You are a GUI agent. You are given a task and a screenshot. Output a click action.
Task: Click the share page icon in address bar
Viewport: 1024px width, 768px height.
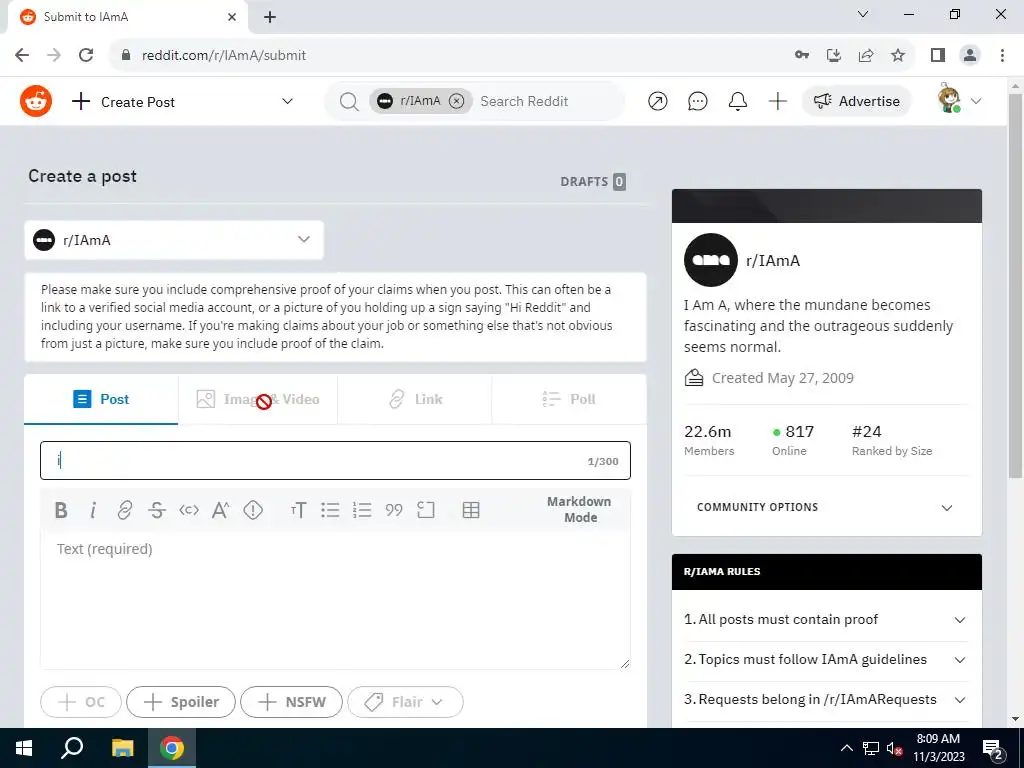pos(866,56)
